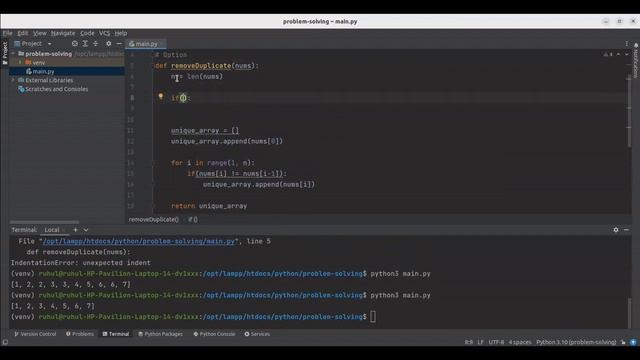Open the Notifications side tool window
The height and width of the screenshot is (360, 640).
tap(636, 60)
